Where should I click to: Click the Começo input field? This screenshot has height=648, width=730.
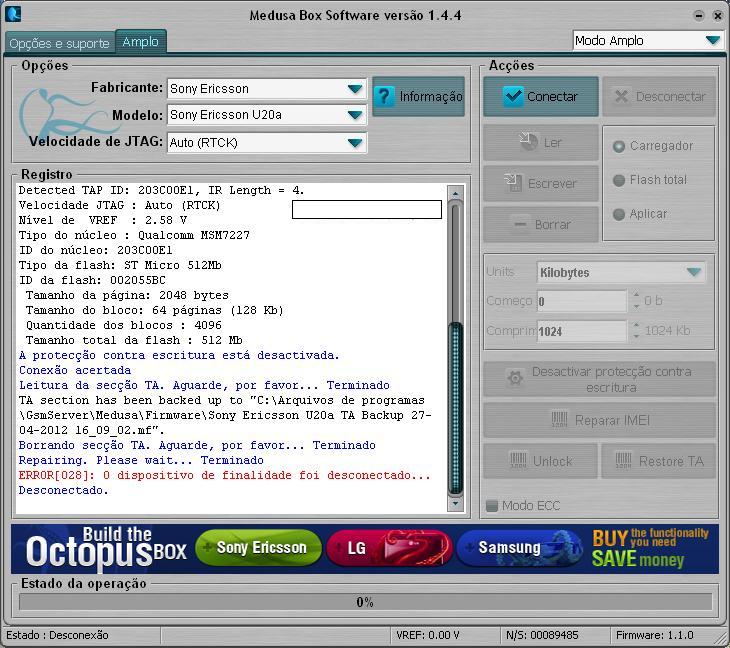click(581, 301)
